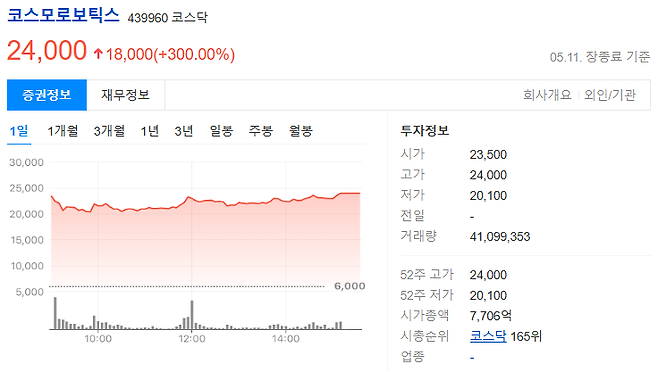This screenshot has width=658, height=372.
Task: Switch chart to 월봉 candles
Action: click(300, 131)
